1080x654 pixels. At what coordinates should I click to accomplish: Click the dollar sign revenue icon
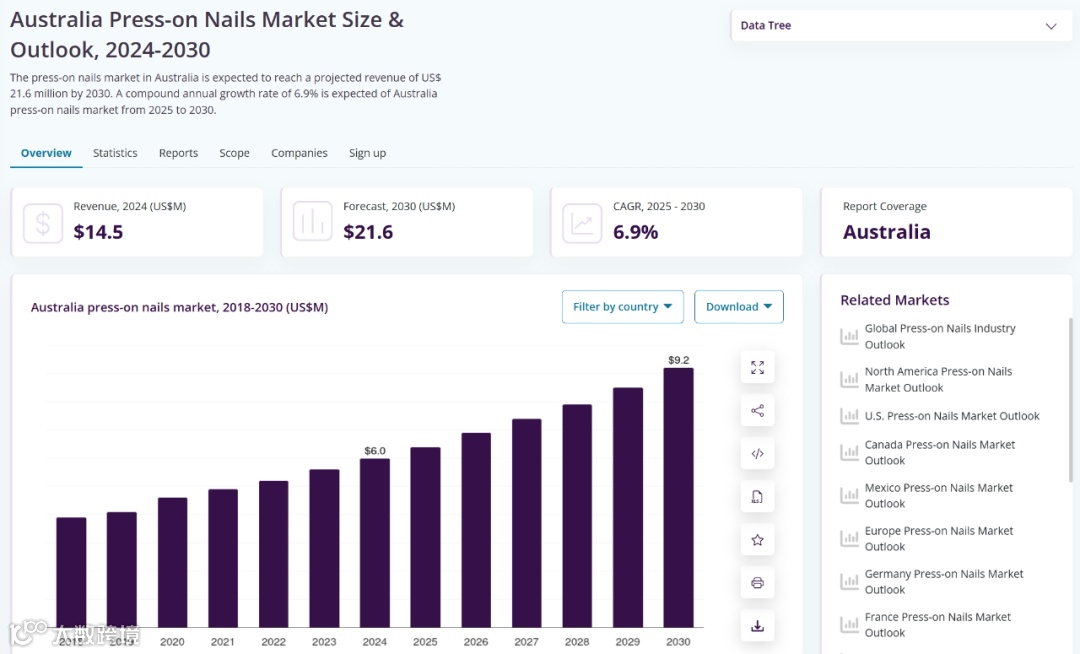43,222
